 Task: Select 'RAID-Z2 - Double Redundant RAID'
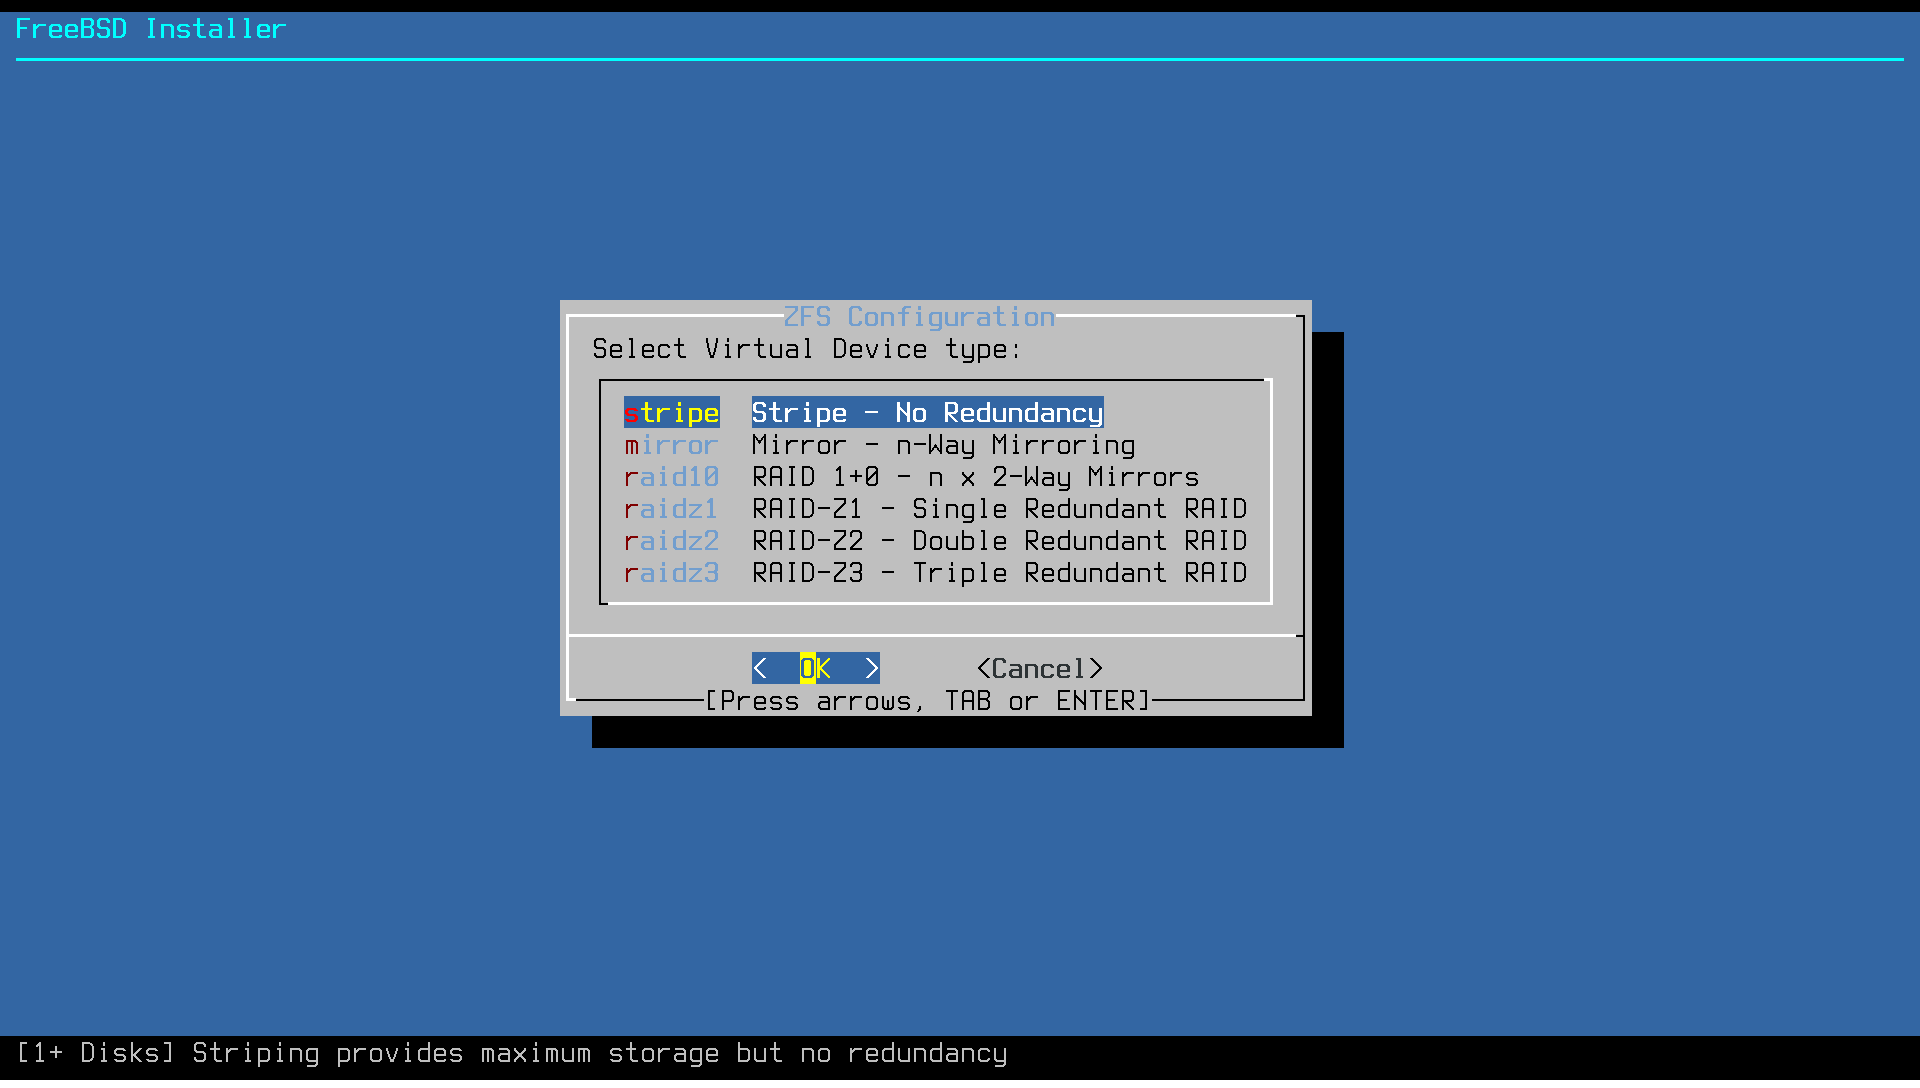(x=999, y=541)
